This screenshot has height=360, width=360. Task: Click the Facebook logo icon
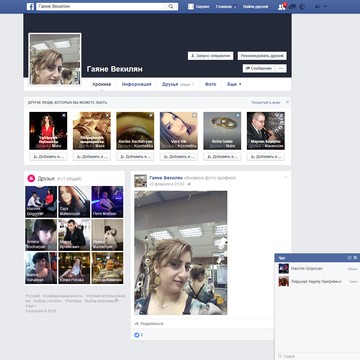pyautogui.click(x=30, y=7)
